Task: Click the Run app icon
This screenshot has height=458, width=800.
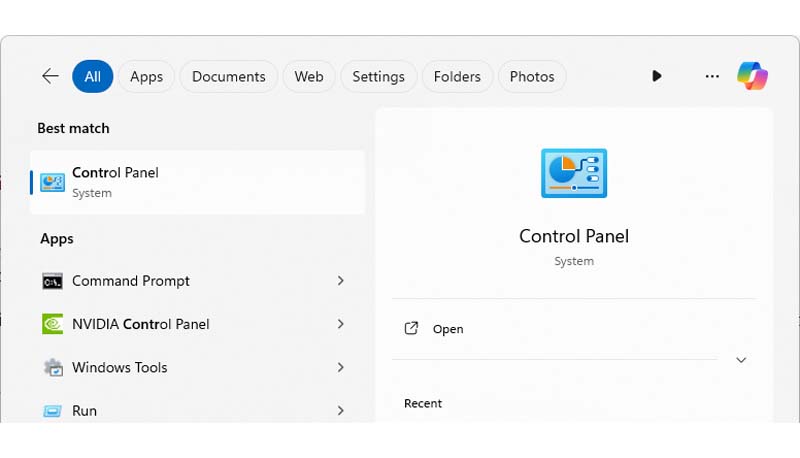Action: [x=53, y=410]
